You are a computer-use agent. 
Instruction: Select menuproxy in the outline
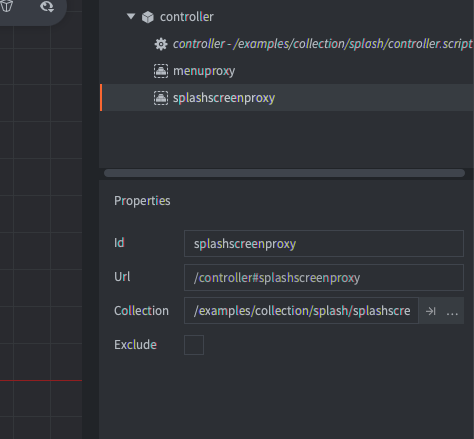coord(204,71)
